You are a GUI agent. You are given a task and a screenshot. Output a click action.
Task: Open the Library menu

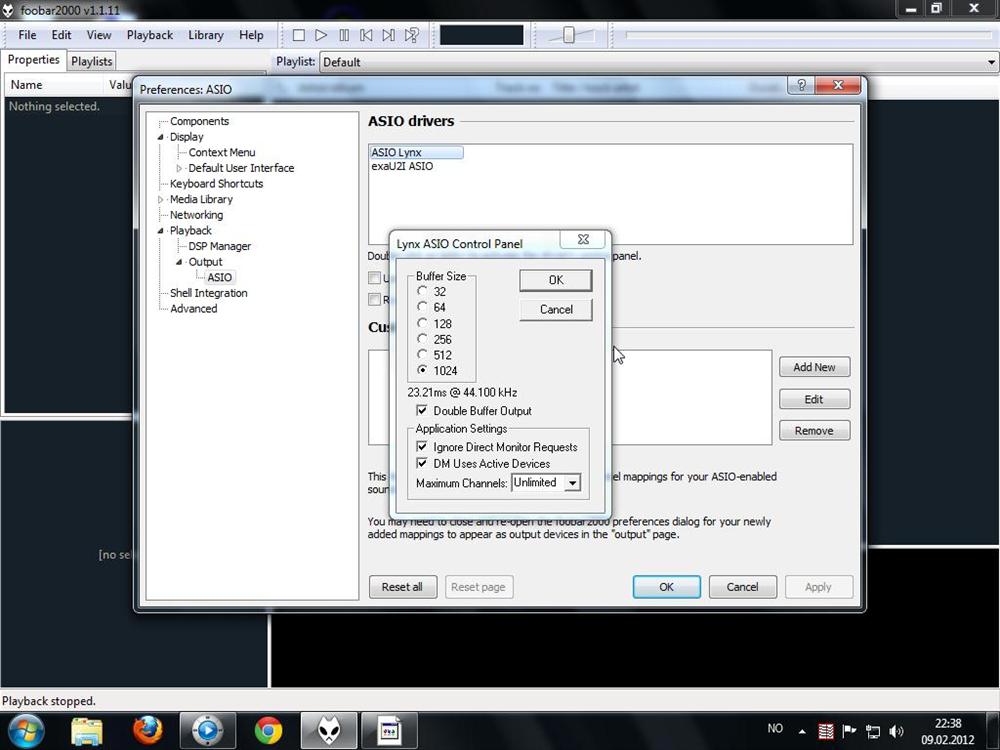click(x=205, y=35)
